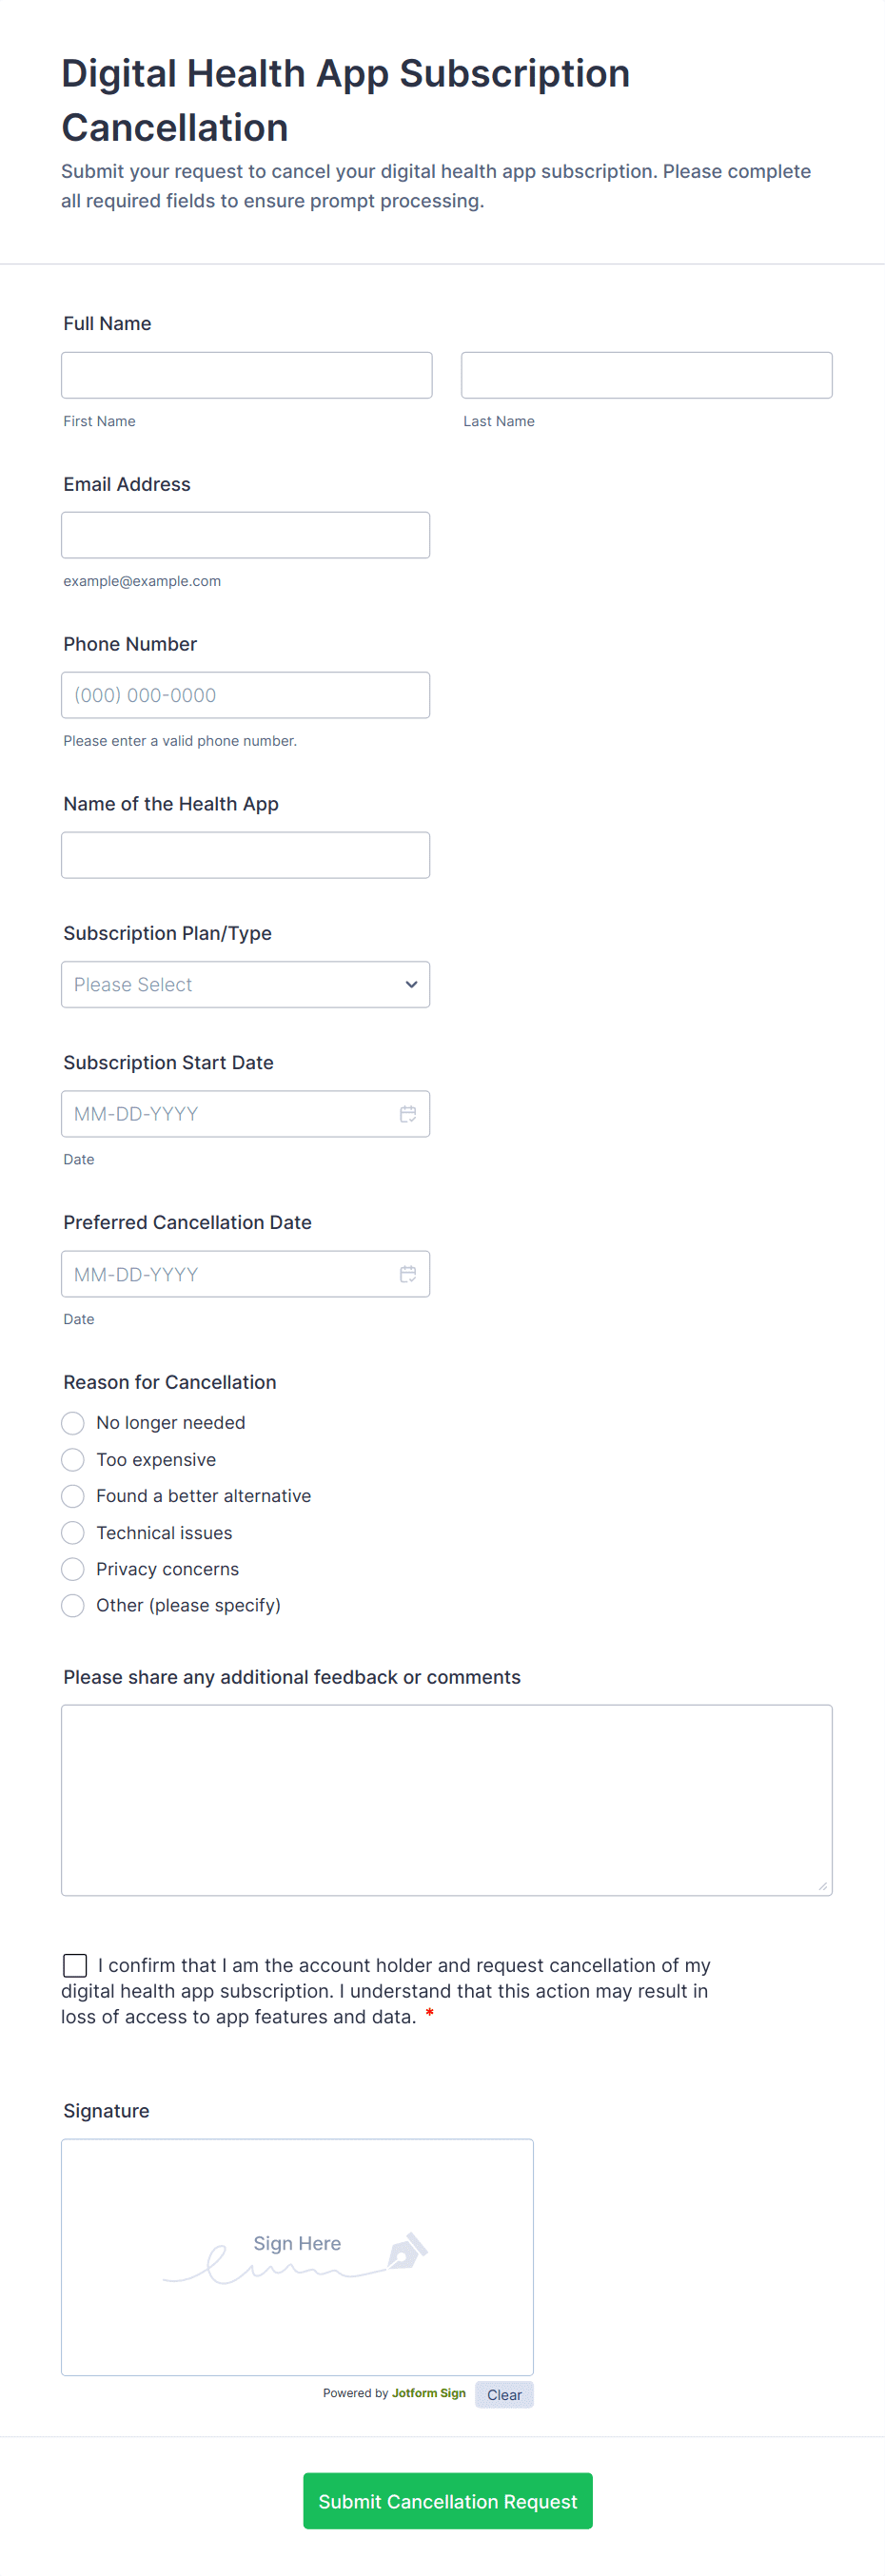The height and width of the screenshot is (2576, 885).
Task: Submit Cancellation Request button
Action: pyautogui.click(x=447, y=2501)
